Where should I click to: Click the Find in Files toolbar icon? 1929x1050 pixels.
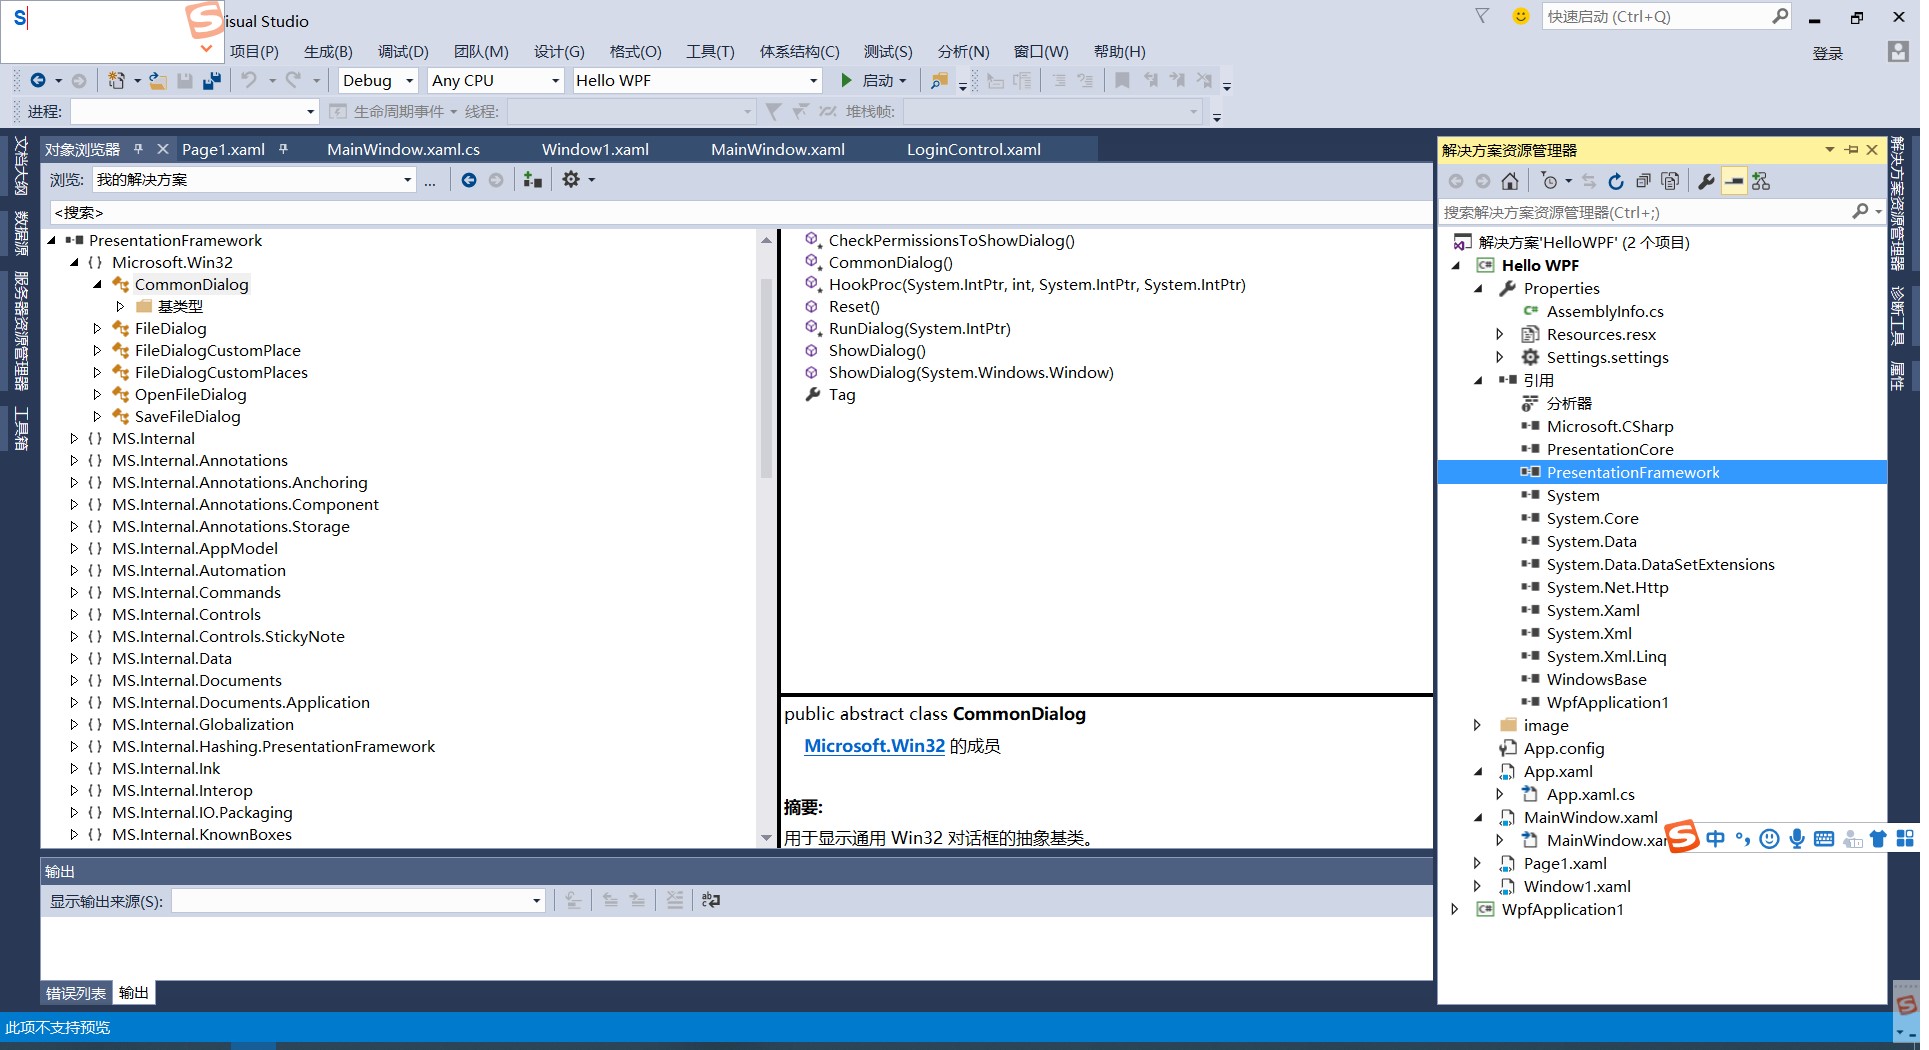[939, 81]
